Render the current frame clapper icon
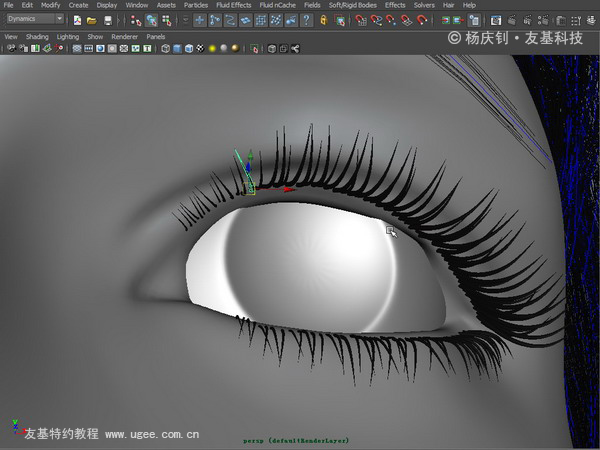 coord(512,20)
